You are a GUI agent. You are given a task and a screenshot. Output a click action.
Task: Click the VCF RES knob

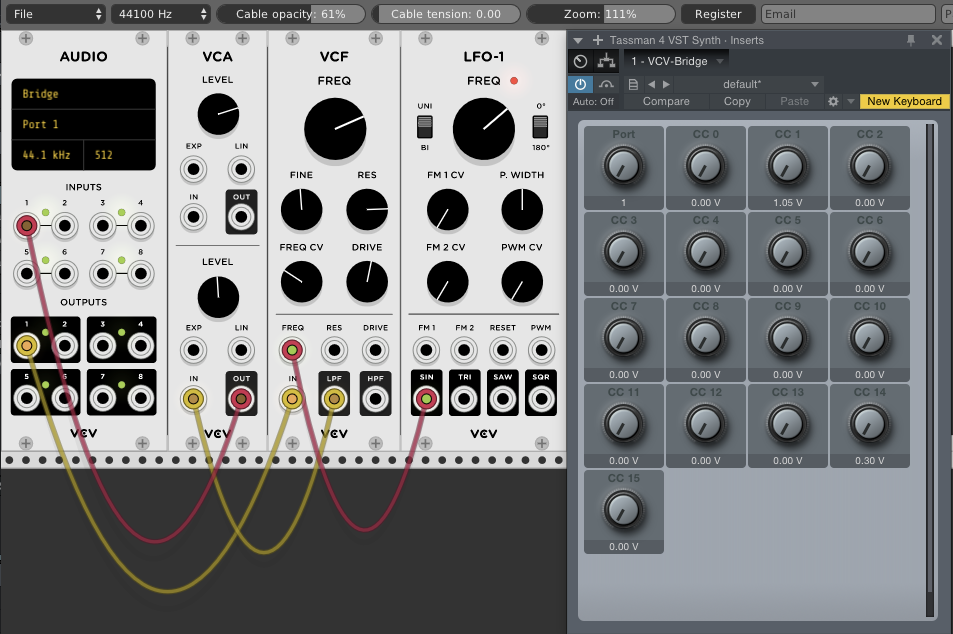click(x=366, y=210)
